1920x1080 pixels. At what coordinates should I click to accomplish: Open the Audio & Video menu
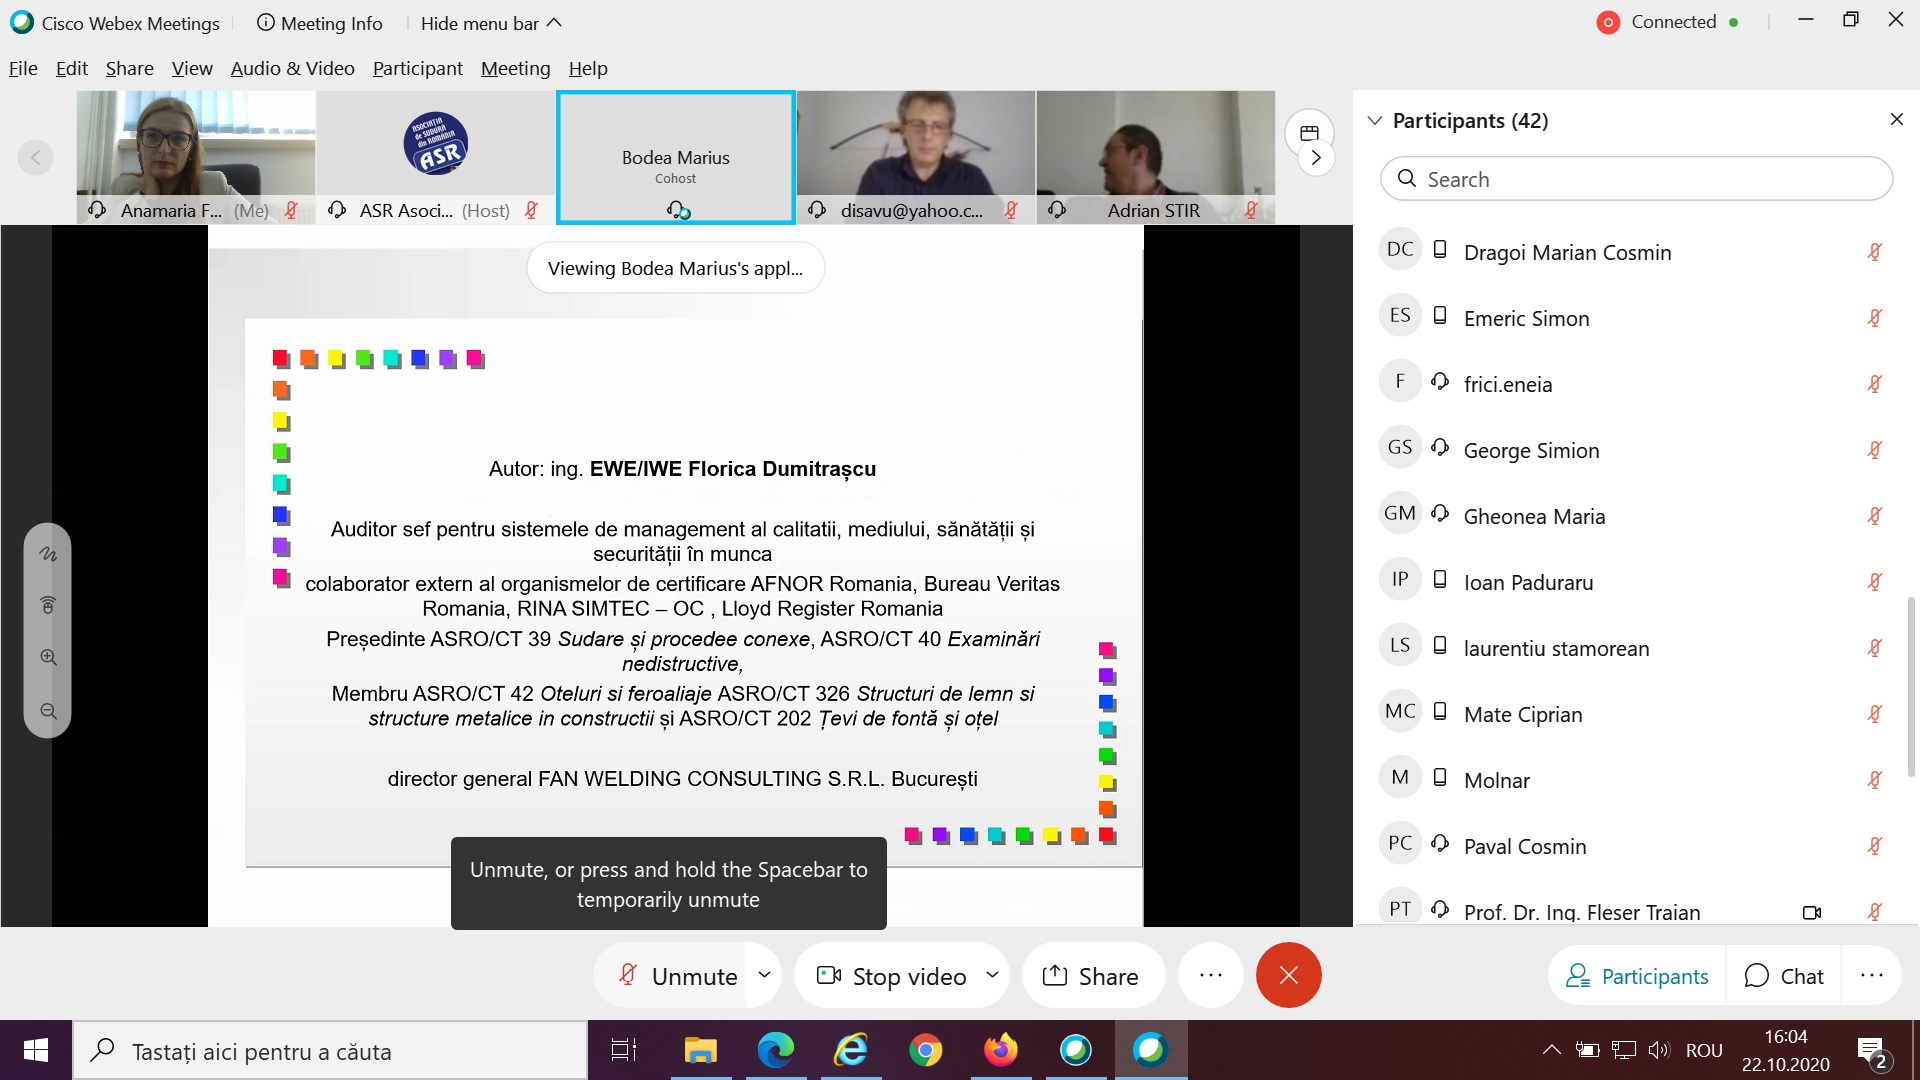[x=292, y=68]
